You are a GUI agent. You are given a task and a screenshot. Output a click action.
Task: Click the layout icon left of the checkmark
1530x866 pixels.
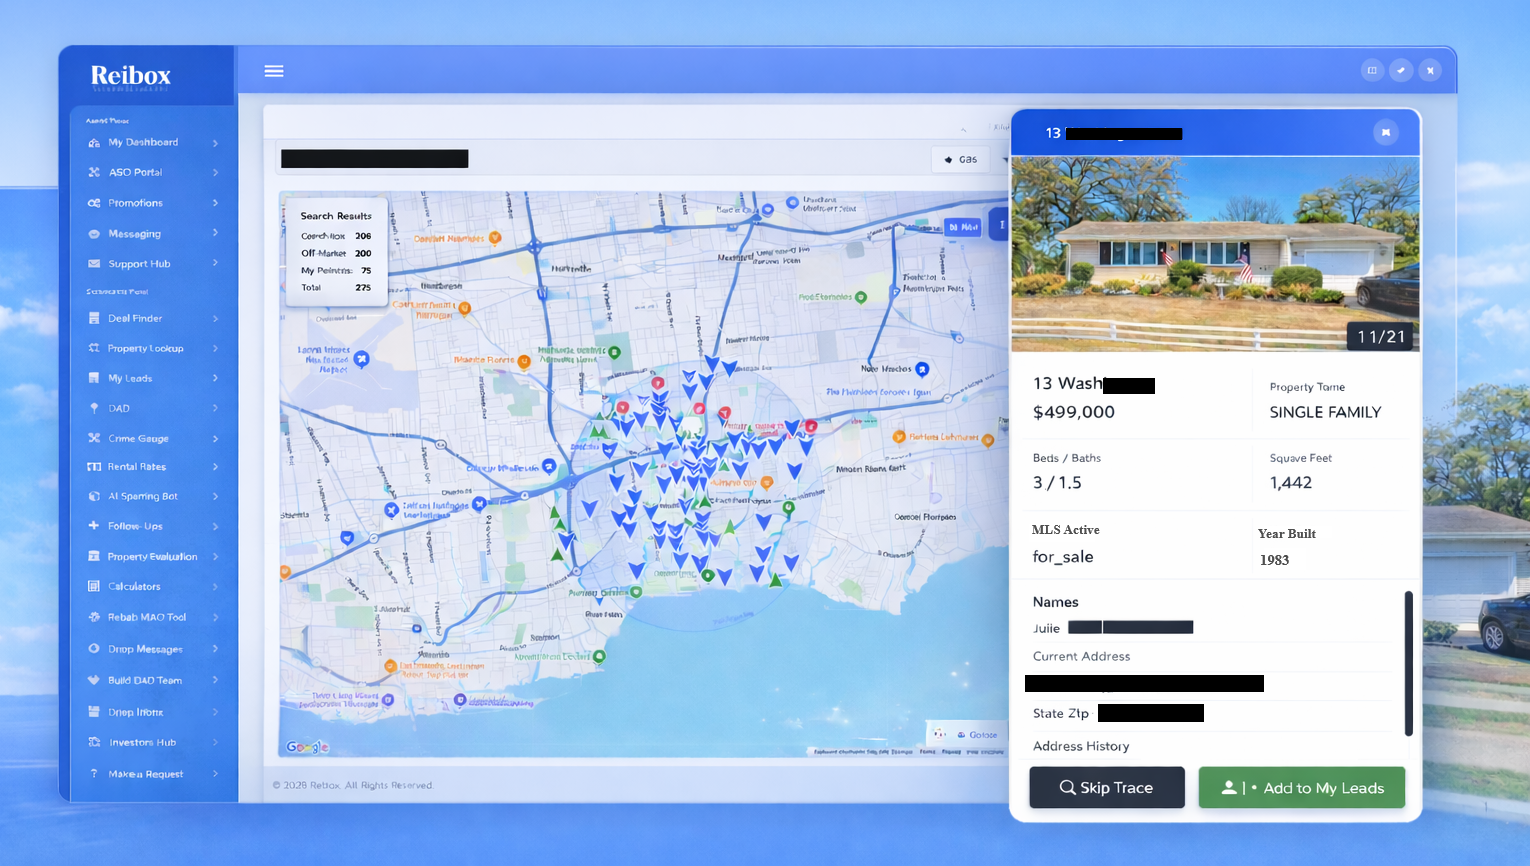pyautogui.click(x=1372, y=70)
